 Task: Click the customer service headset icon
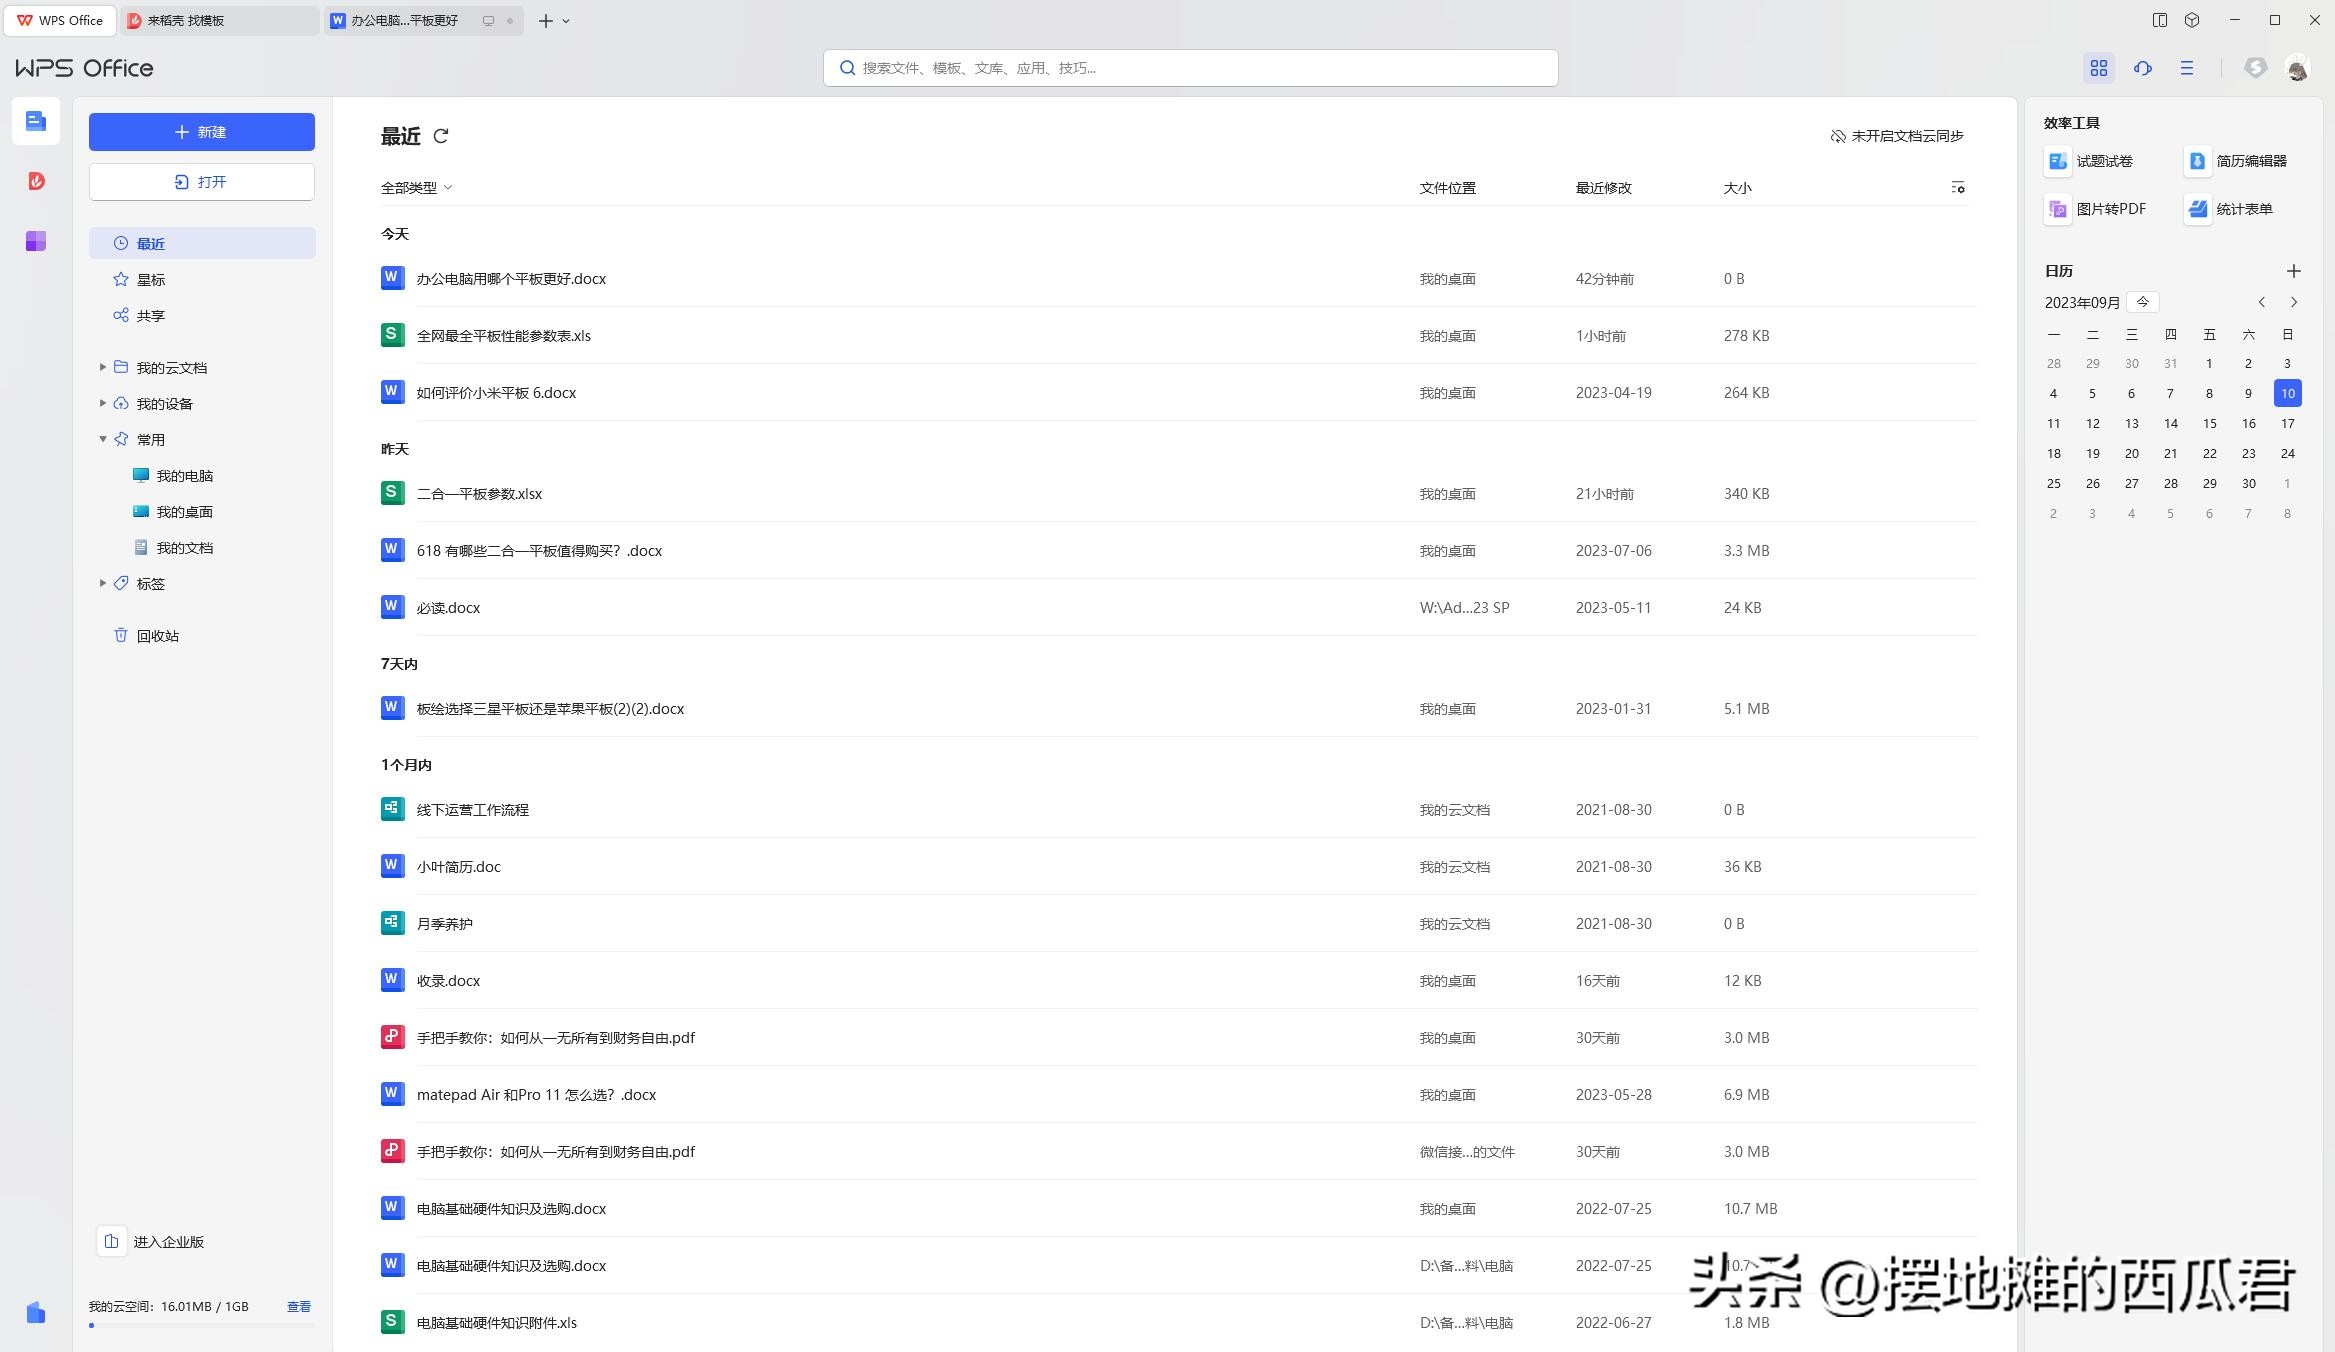2142,68
